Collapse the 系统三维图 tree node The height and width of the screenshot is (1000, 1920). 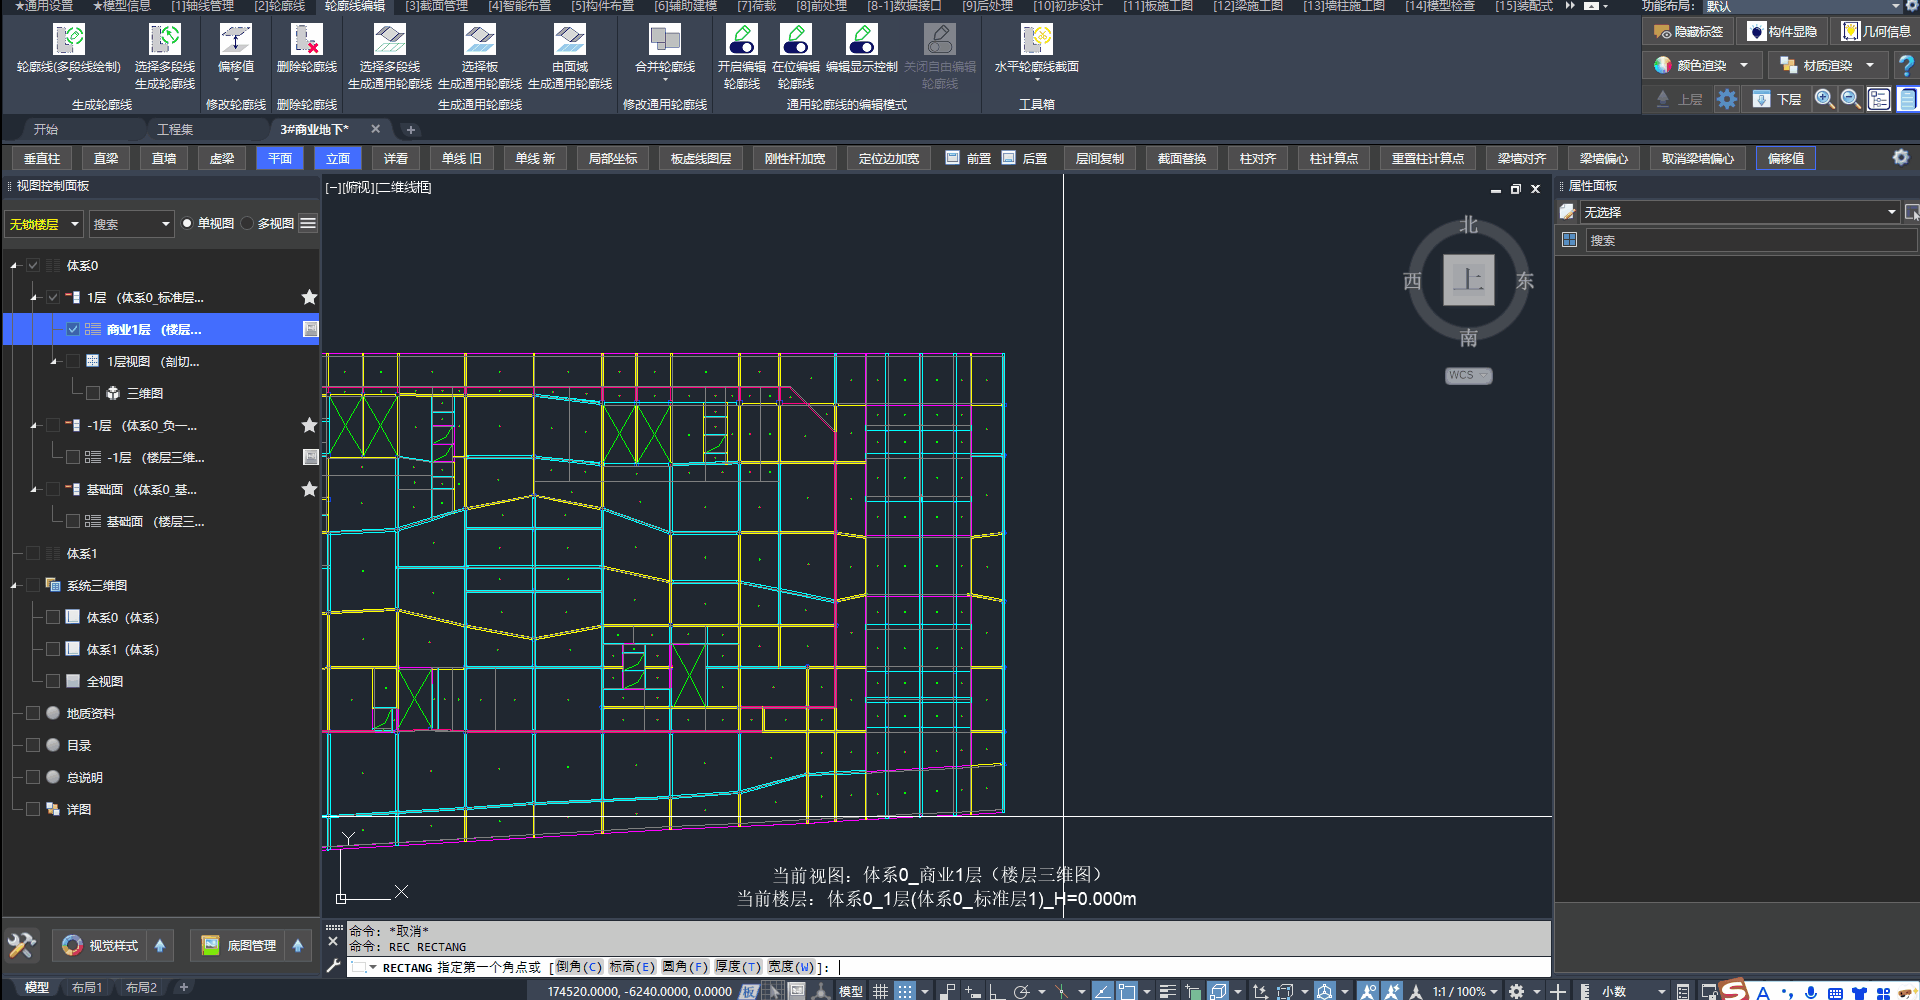[x=14, y=586]
